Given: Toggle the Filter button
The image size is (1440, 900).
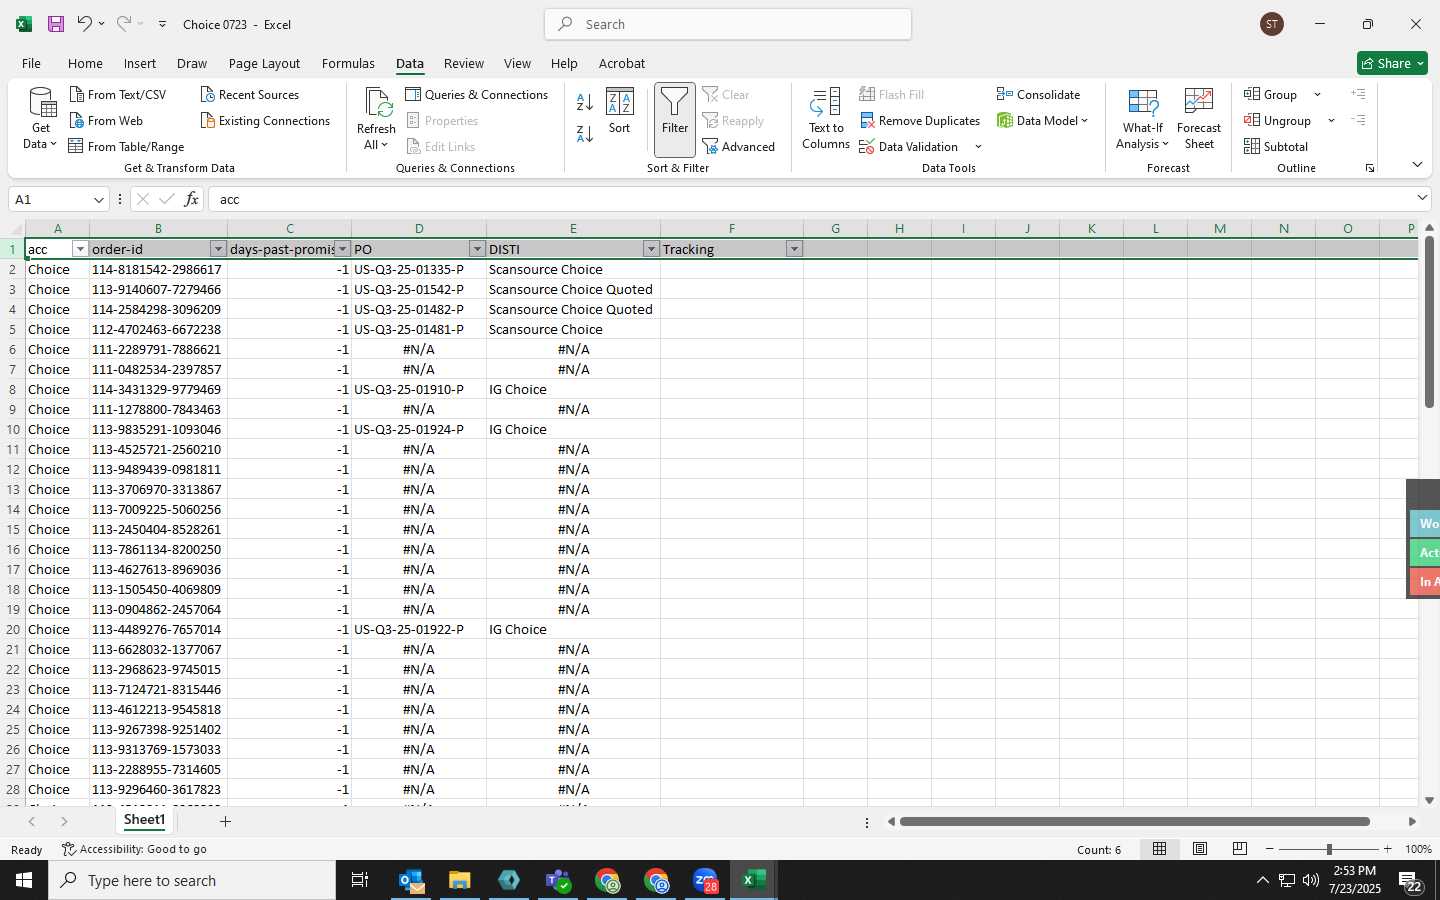Looking at the screenshot, I should click(675, 119).
